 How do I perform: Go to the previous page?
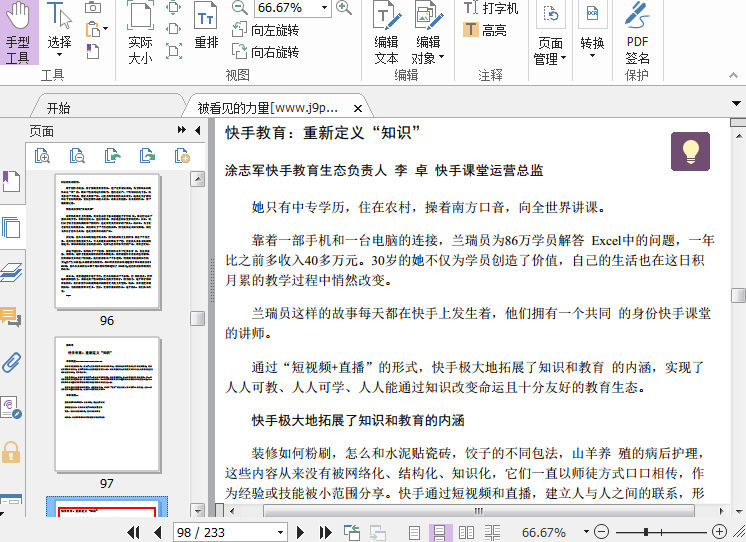pos(158,532)
